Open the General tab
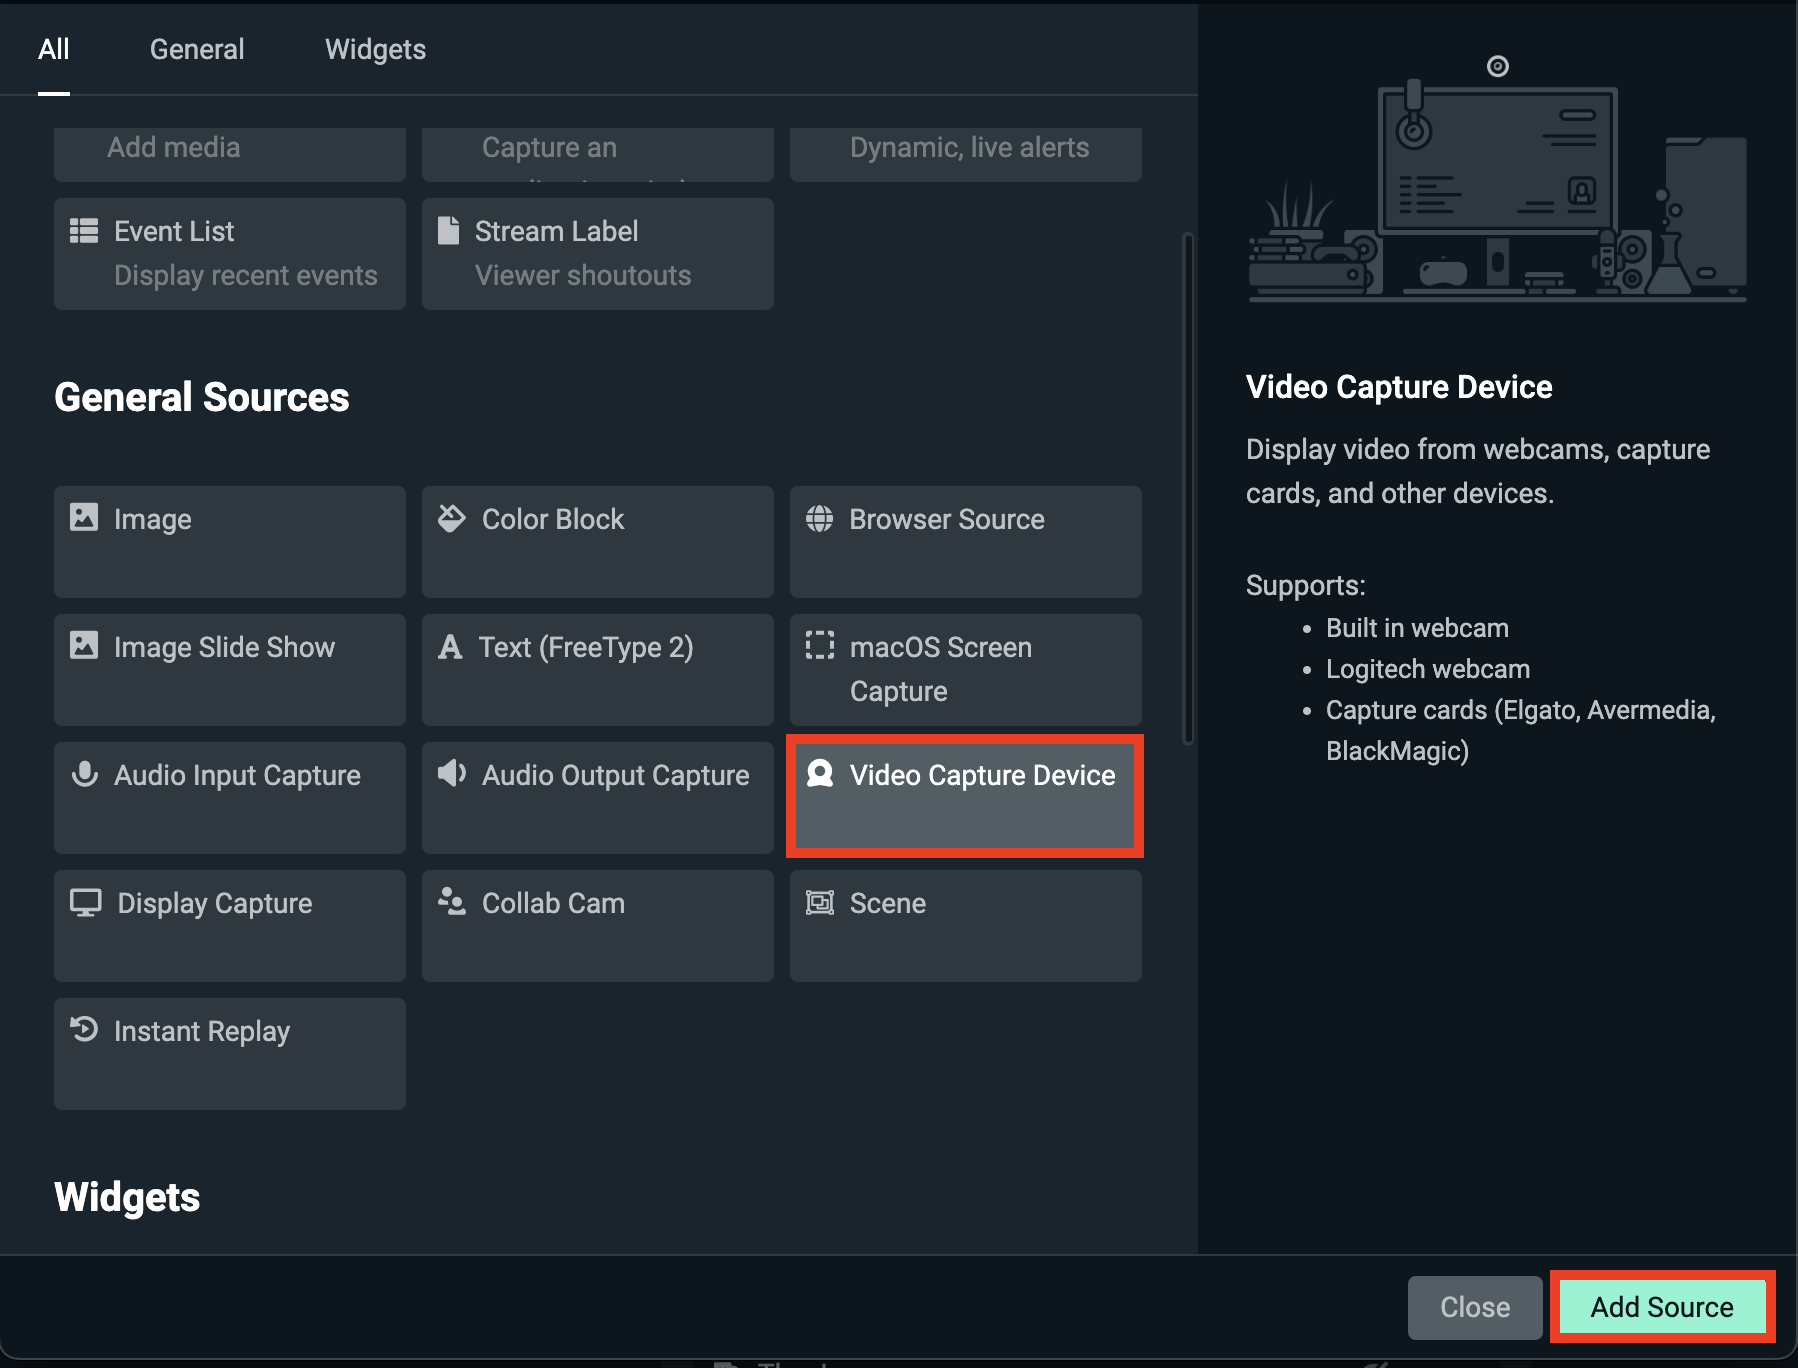The height and width of the screenshot is (1368, 1798). [x=196, y=49]
